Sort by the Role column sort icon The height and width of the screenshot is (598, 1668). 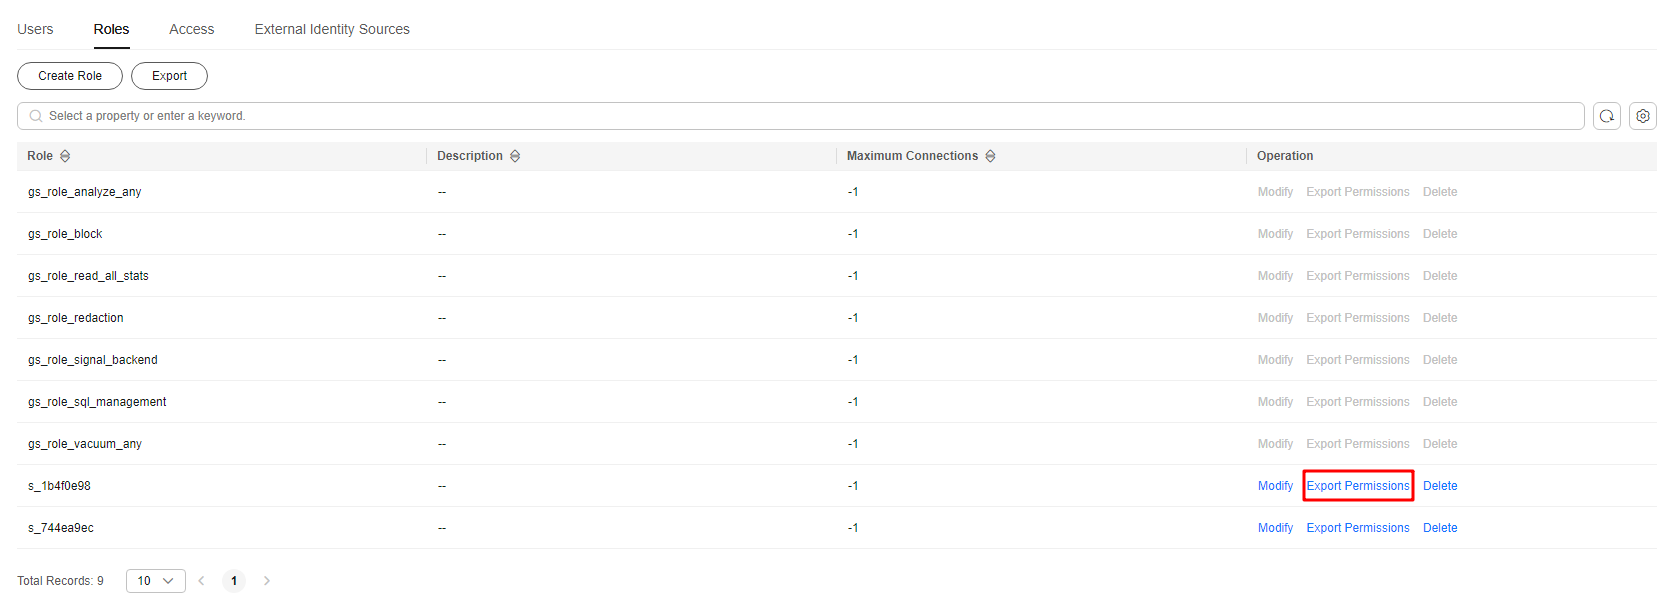pyautogui.click(x=65, y=156)
